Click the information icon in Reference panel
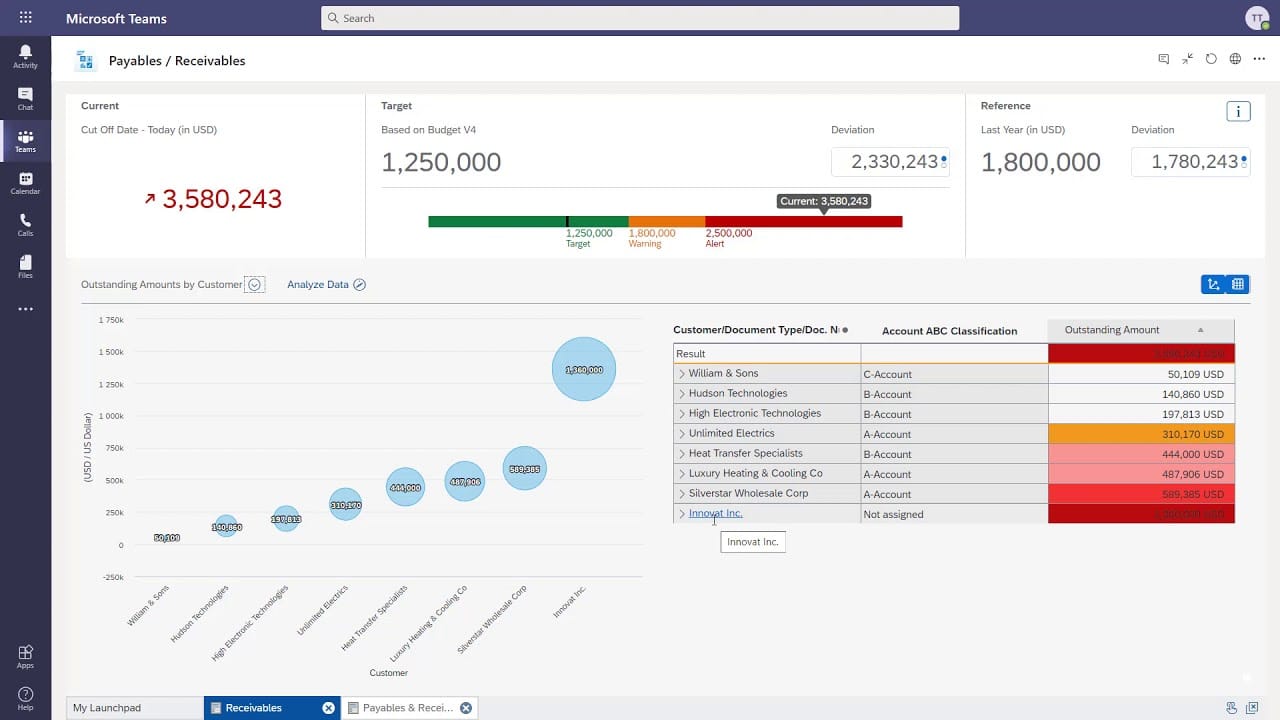This screenshot has width=1280, height=720. [1238, 111]
